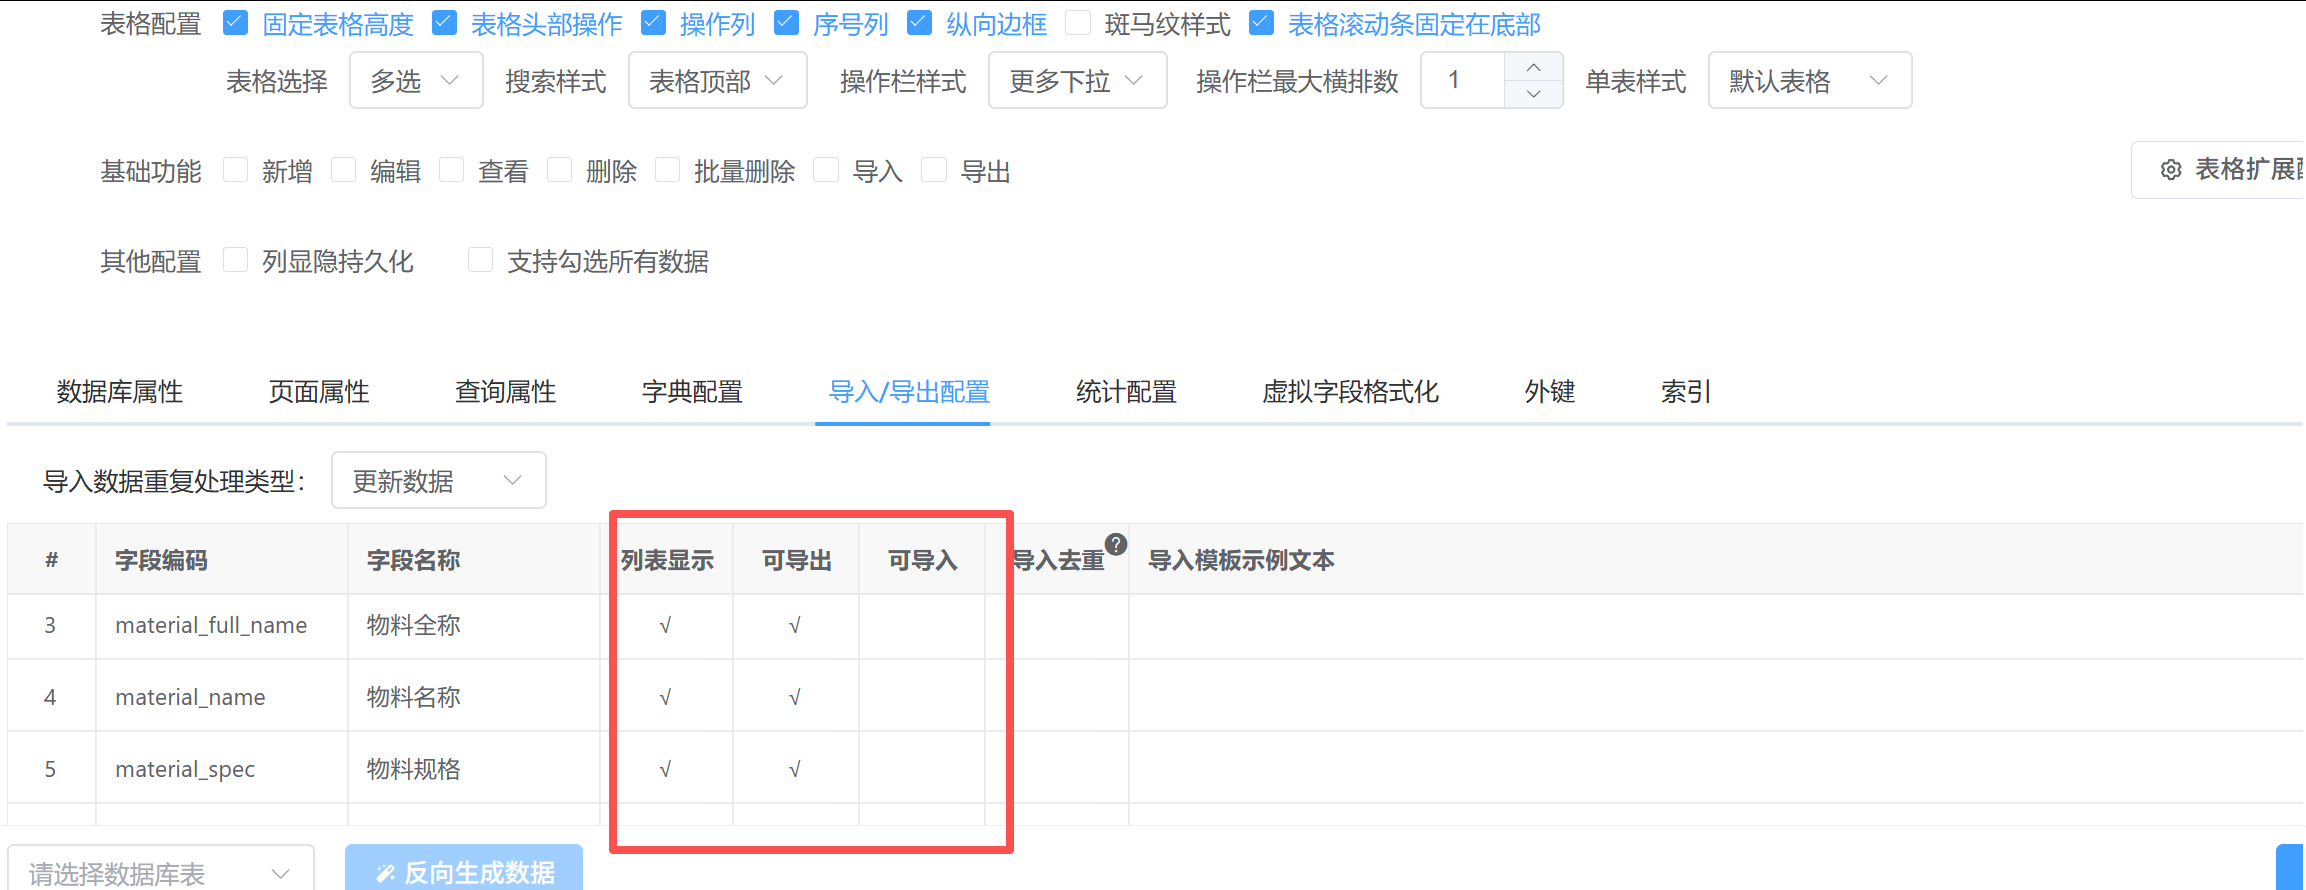Enable the 斑马纹样式 checkbox
Image resolution: width=2306 pixels, height=890 pixels.
pos(1078,24)
